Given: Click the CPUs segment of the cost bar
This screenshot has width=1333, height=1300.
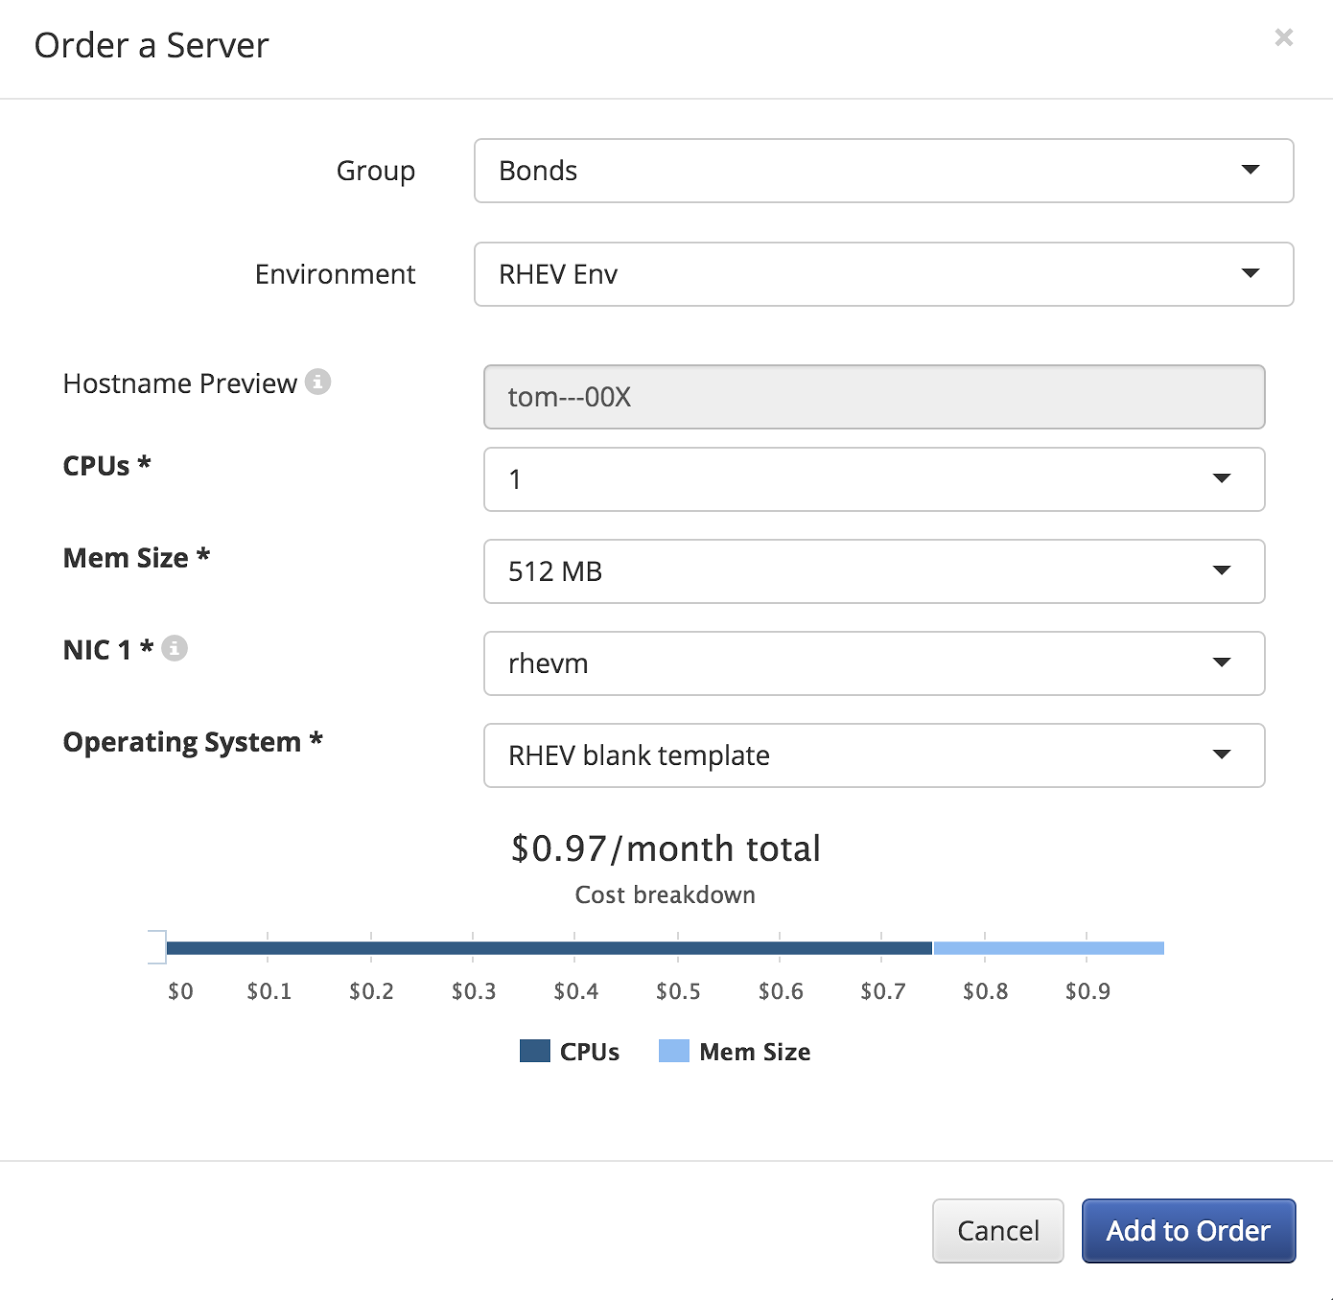Looking at the screenshot, I should 550,946.
